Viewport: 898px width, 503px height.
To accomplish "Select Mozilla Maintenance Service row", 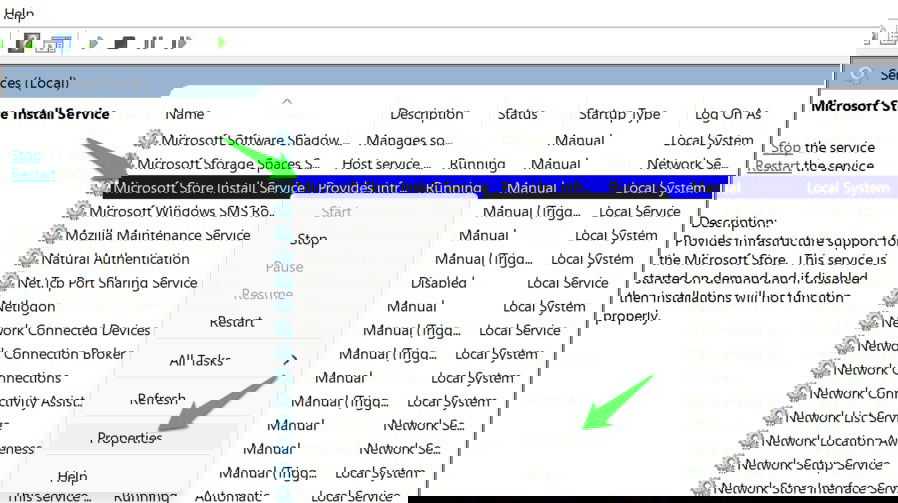I will (x=350, y=235).
